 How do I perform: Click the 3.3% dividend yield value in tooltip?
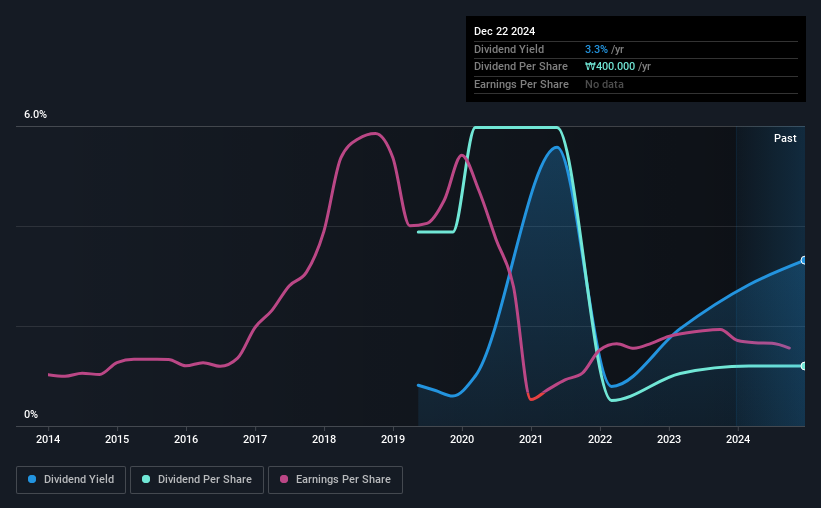pos(596,49)
